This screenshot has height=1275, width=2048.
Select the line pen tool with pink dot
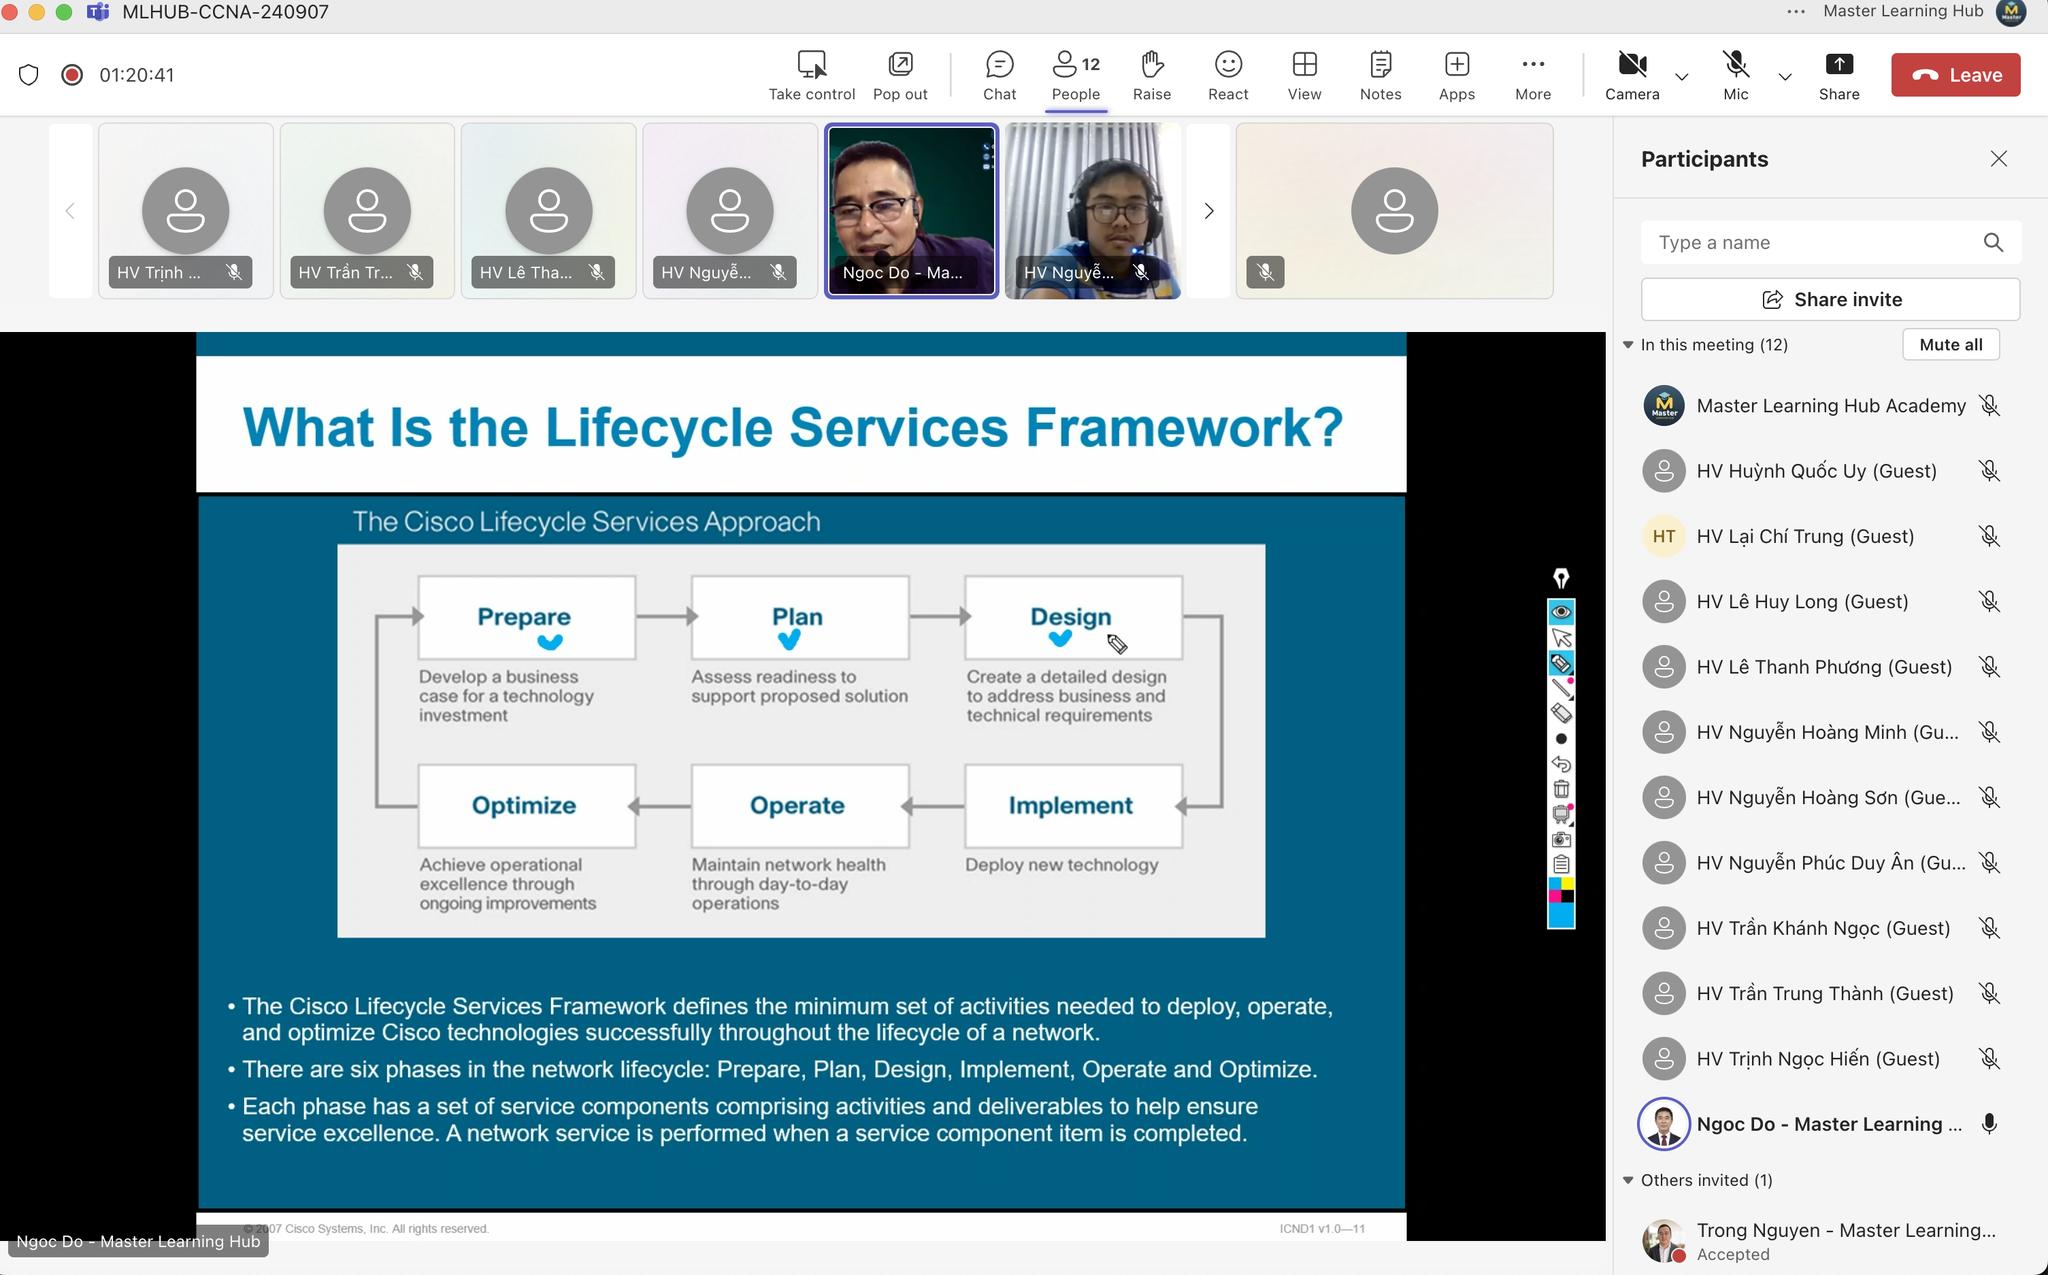[x=1561, y=688]
